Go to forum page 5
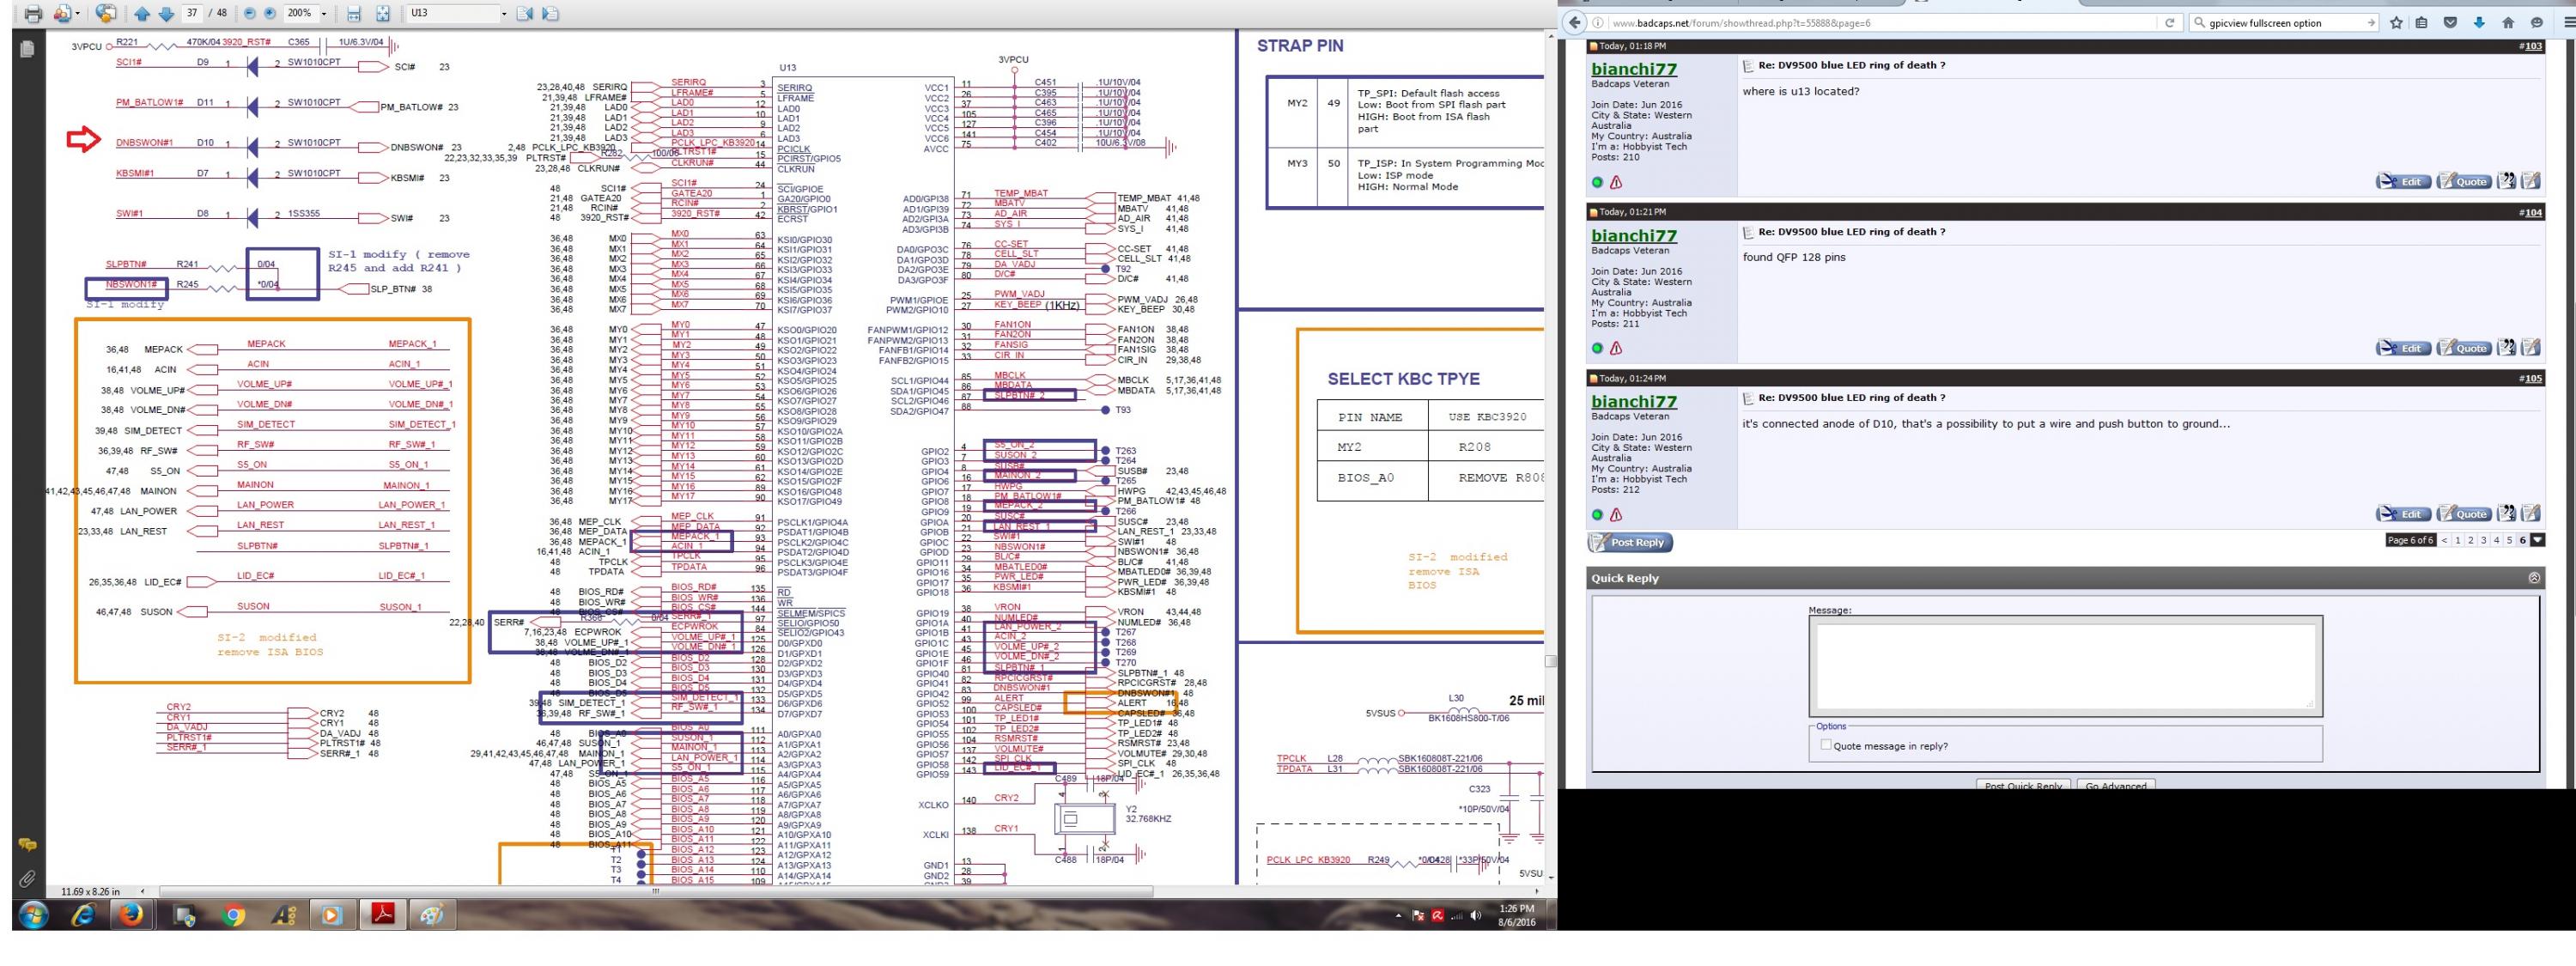 (x=2509, y=540)
